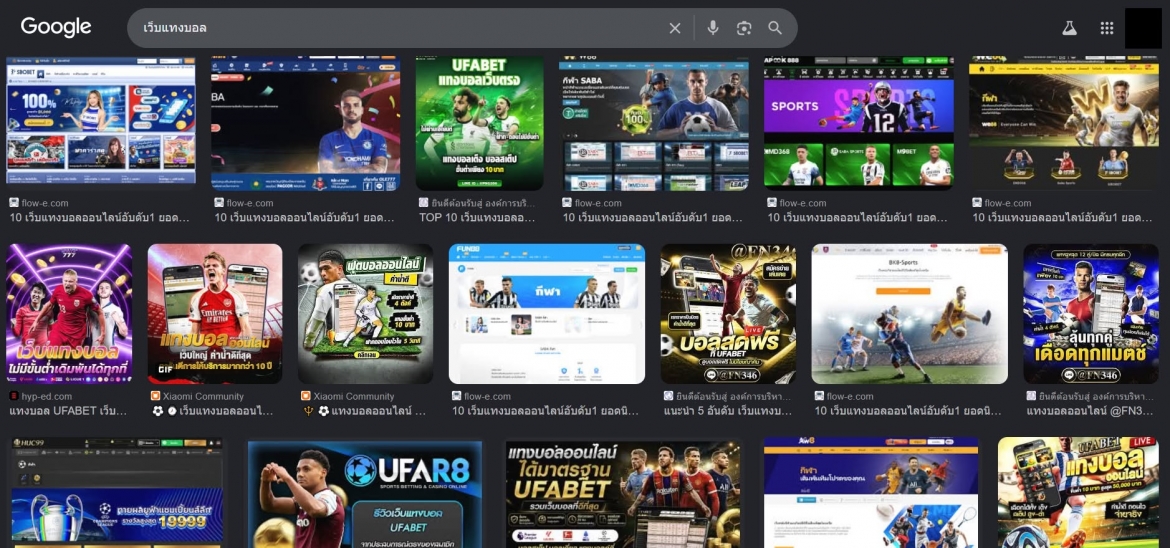This screenshot has height=548, width=1170.
Task: Open Search Labs flask icon
Action: pyautogui.click(x=1069, y=28)
